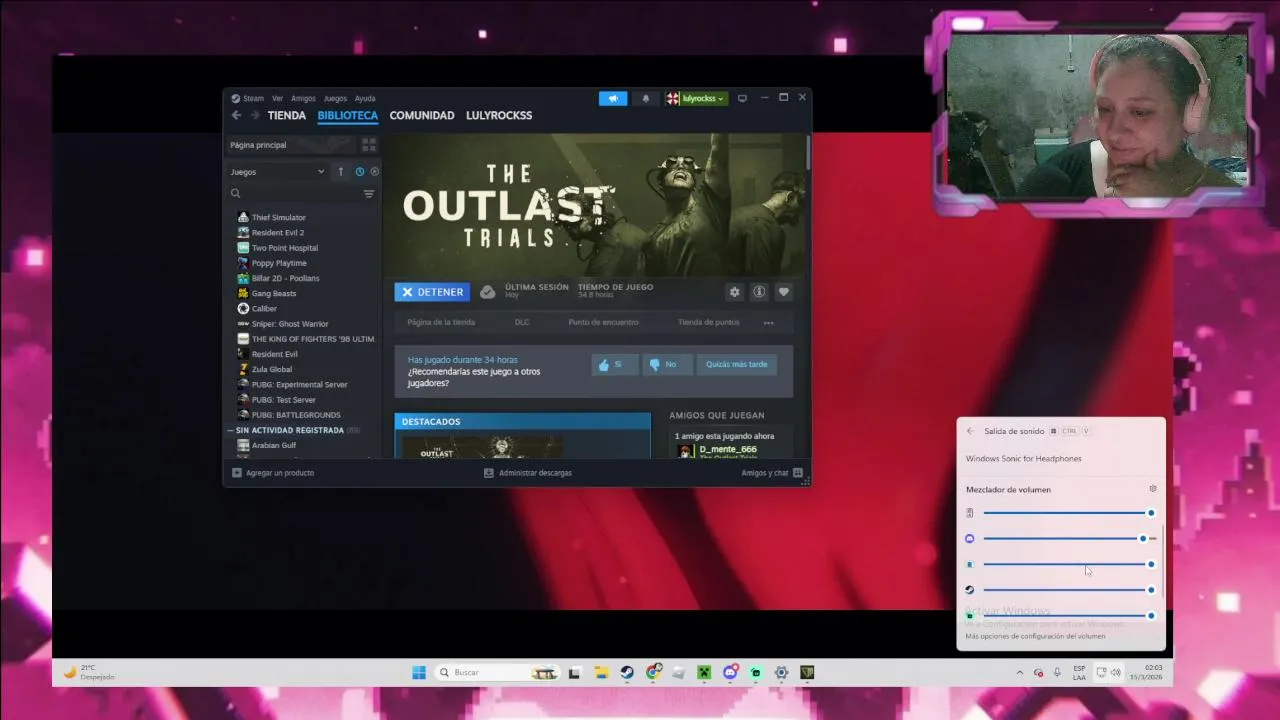Click the No thumbs-down button
1280x720 pixels.
pyautogui.click(x=667, y=365)
